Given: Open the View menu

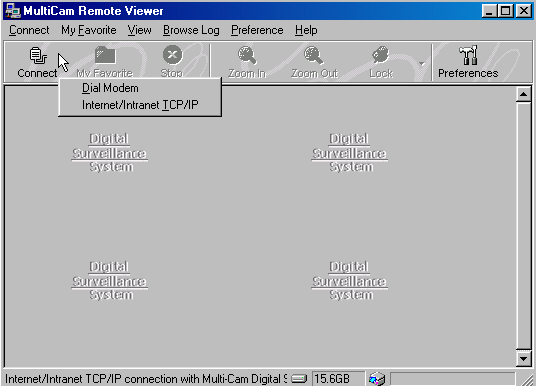Looking at the screenshot, I should tap(139, 30).
